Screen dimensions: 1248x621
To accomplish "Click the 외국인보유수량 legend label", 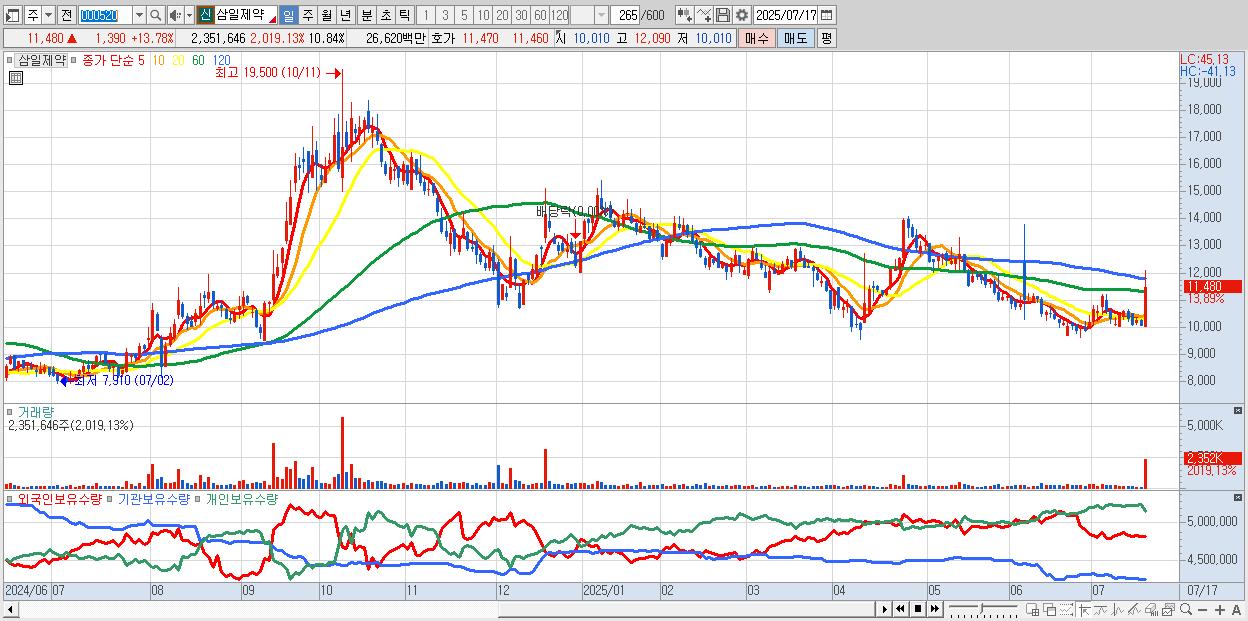I will click(x=59, y=498).
